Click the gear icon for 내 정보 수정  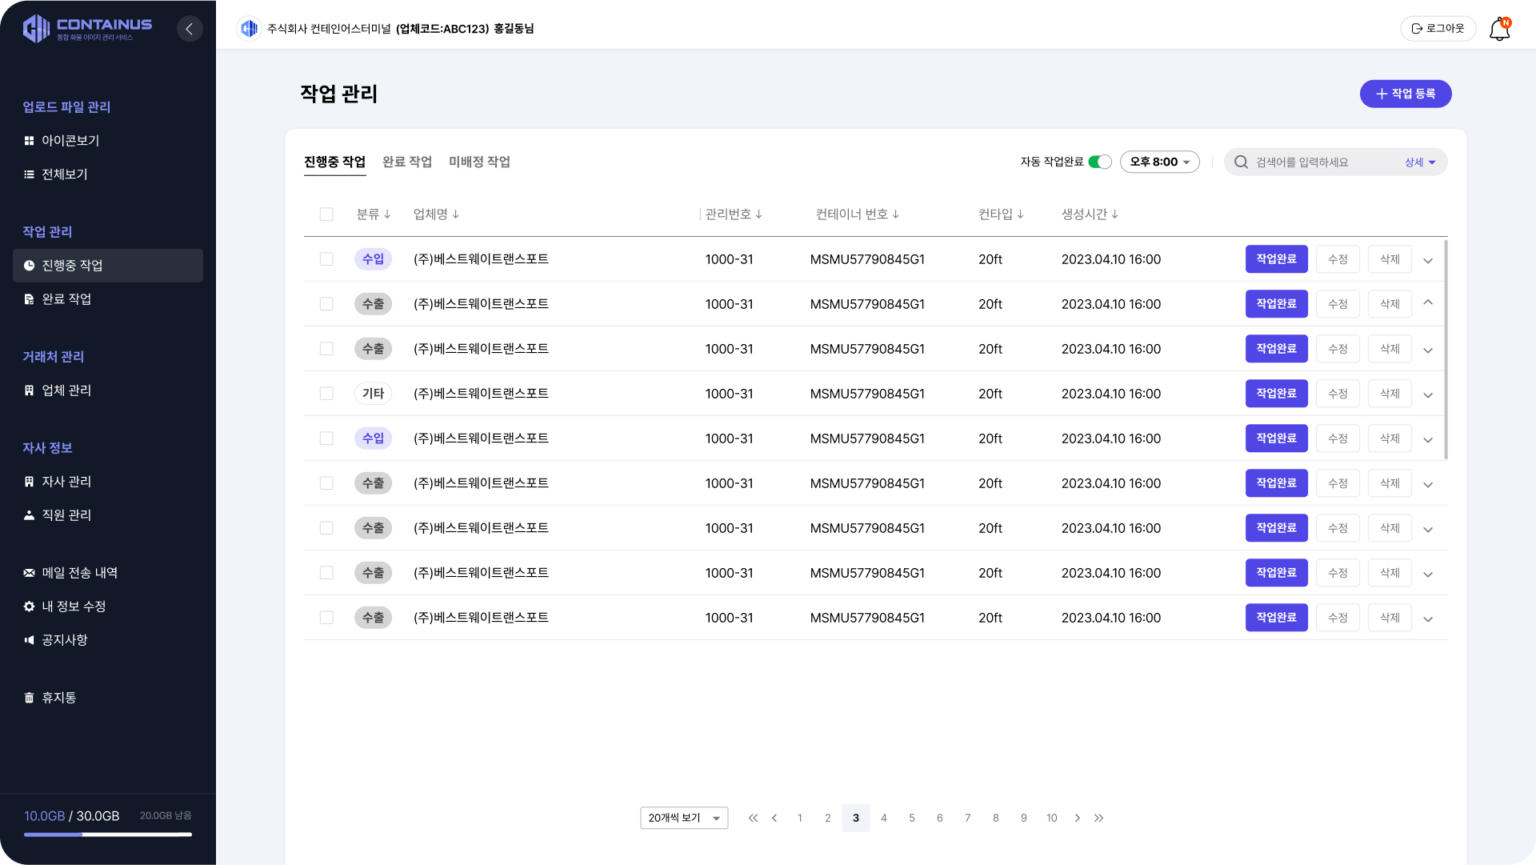(29, 607)
